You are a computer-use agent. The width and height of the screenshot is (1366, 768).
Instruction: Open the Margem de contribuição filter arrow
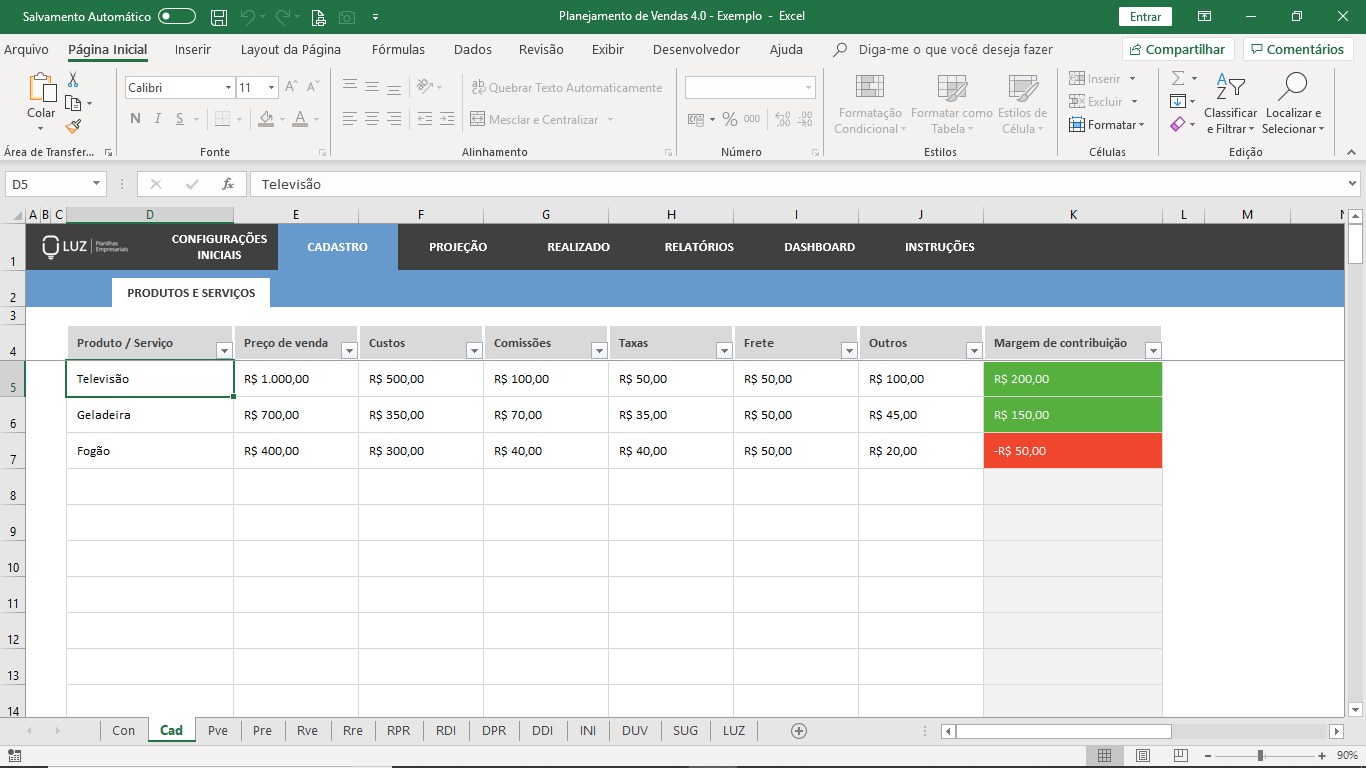point(1152,350)
